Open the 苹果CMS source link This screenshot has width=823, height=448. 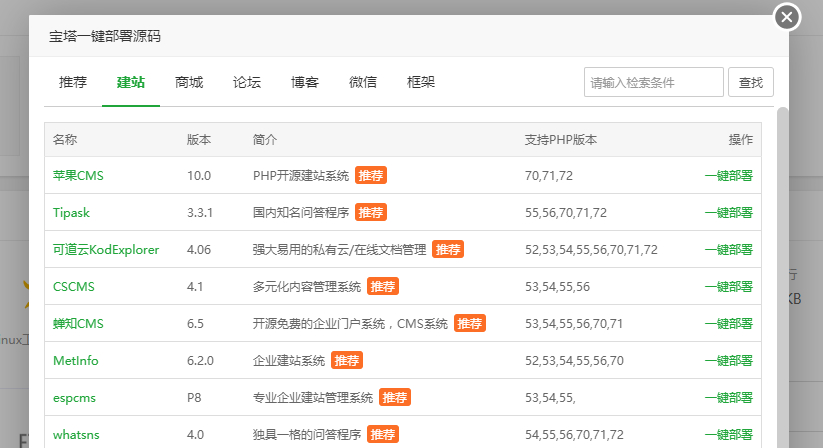click(x=78, y=176)
